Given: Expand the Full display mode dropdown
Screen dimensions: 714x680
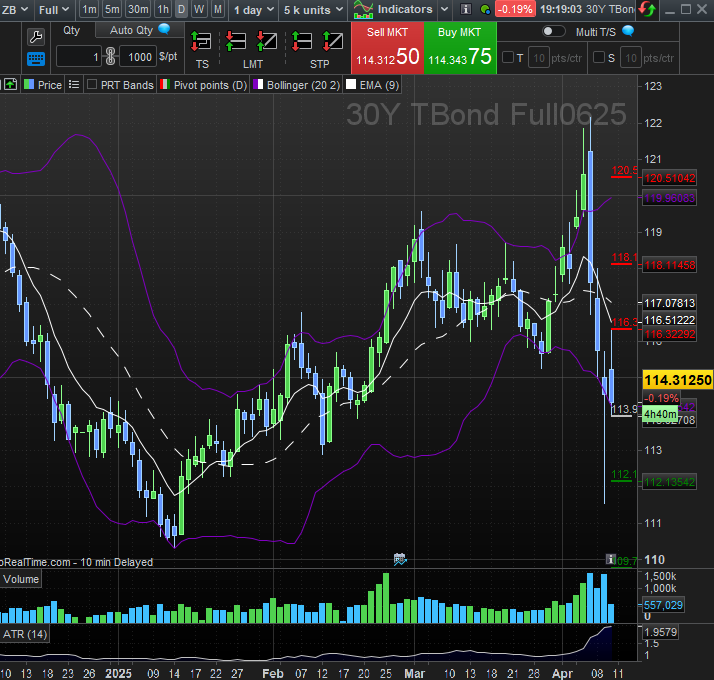Looking at the screenshot, I should (54, 9).
